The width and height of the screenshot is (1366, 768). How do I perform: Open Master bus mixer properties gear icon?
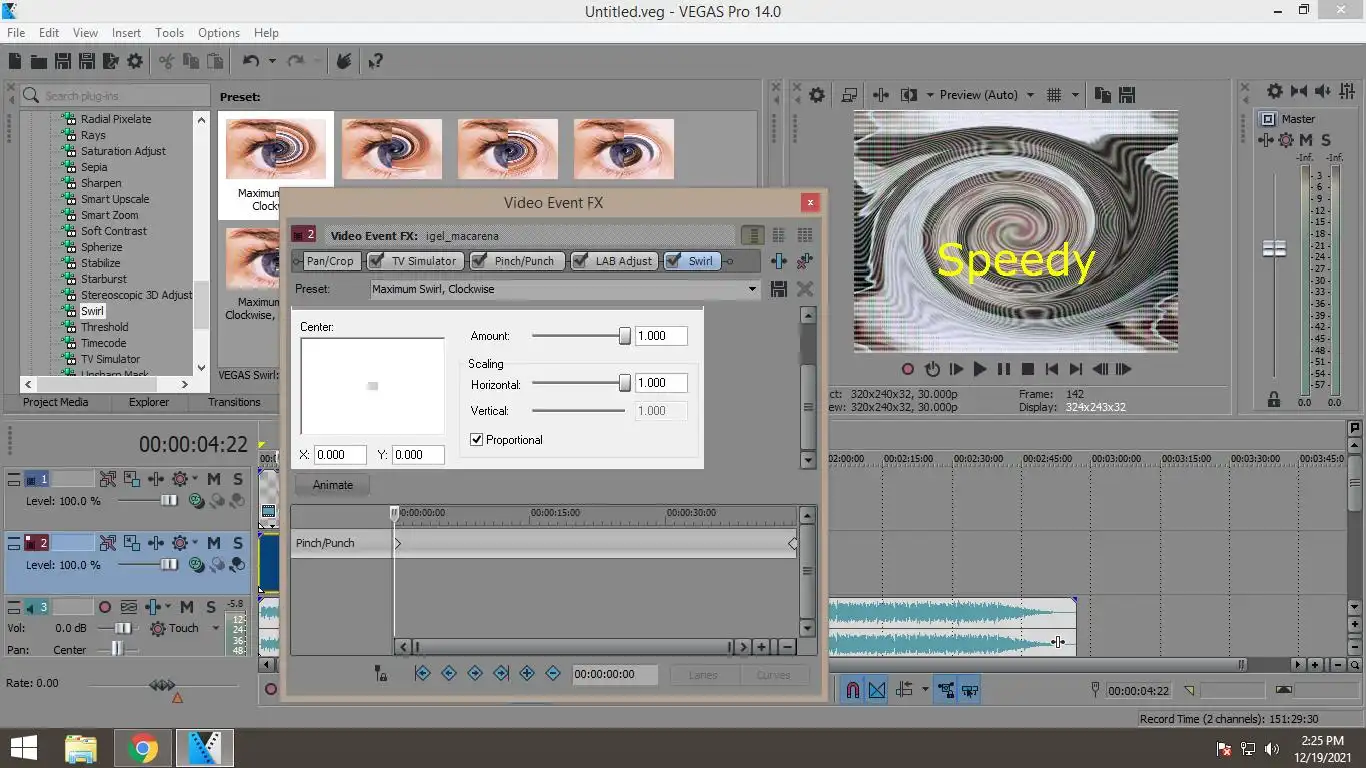click(x=1275, y=91)
